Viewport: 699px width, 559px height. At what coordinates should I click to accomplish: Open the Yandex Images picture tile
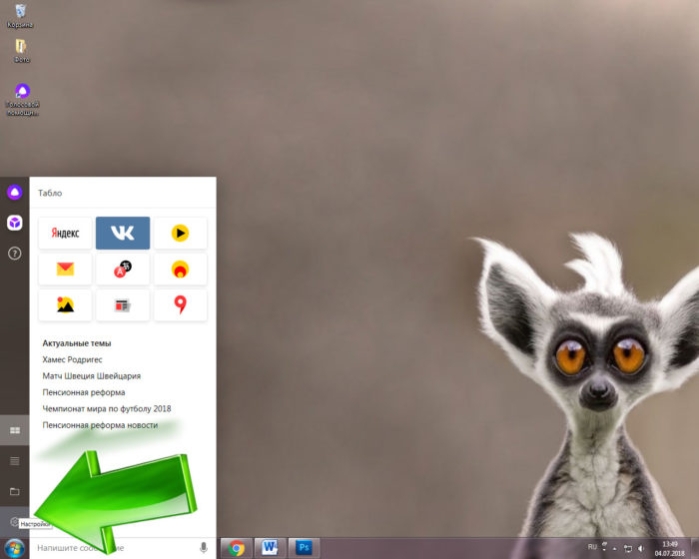click(x=65, y=305)
